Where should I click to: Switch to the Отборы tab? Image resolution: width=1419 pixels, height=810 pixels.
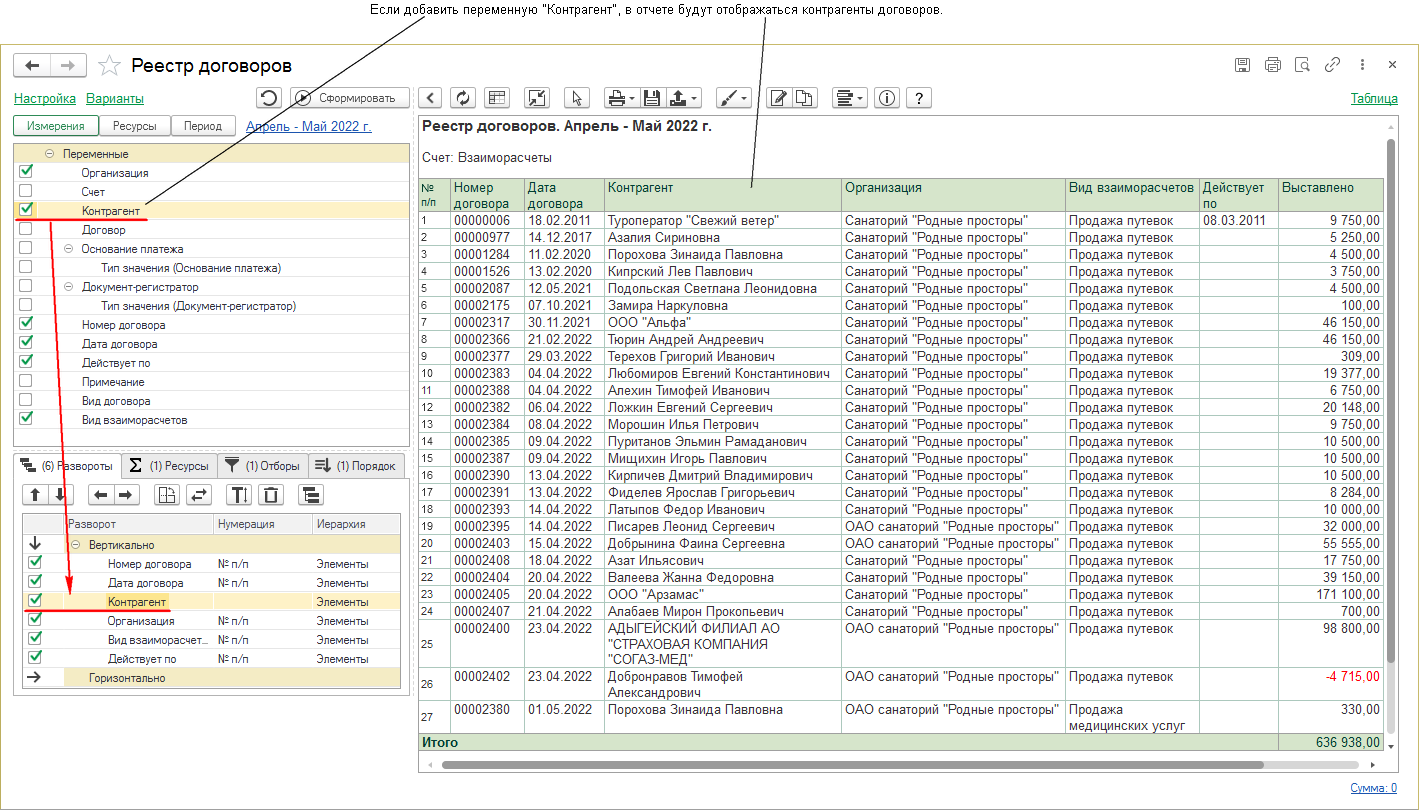[x=262, y=466]
